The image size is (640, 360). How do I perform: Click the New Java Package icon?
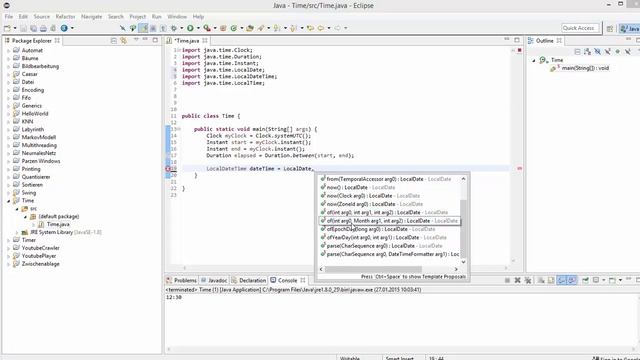[223, 28]
